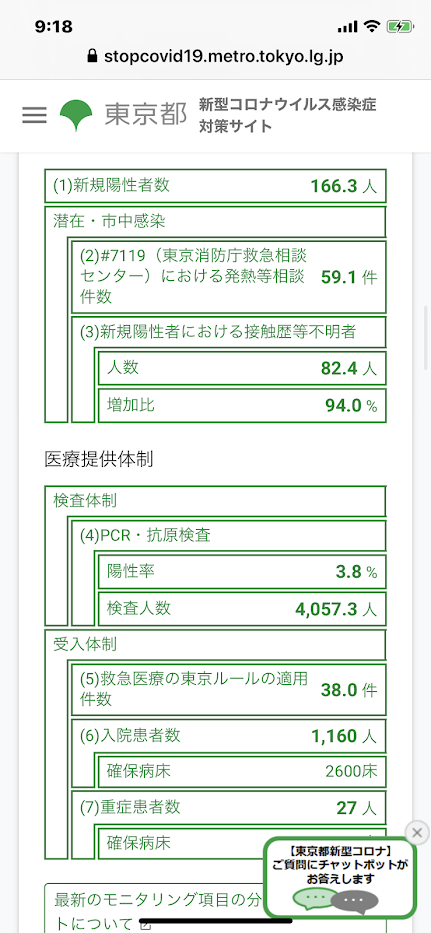Image resolution: width=431 pixels, height=933 pixels.
Task: Tap the green ginkgo leaf Tokyo logo
Action: 76,115
